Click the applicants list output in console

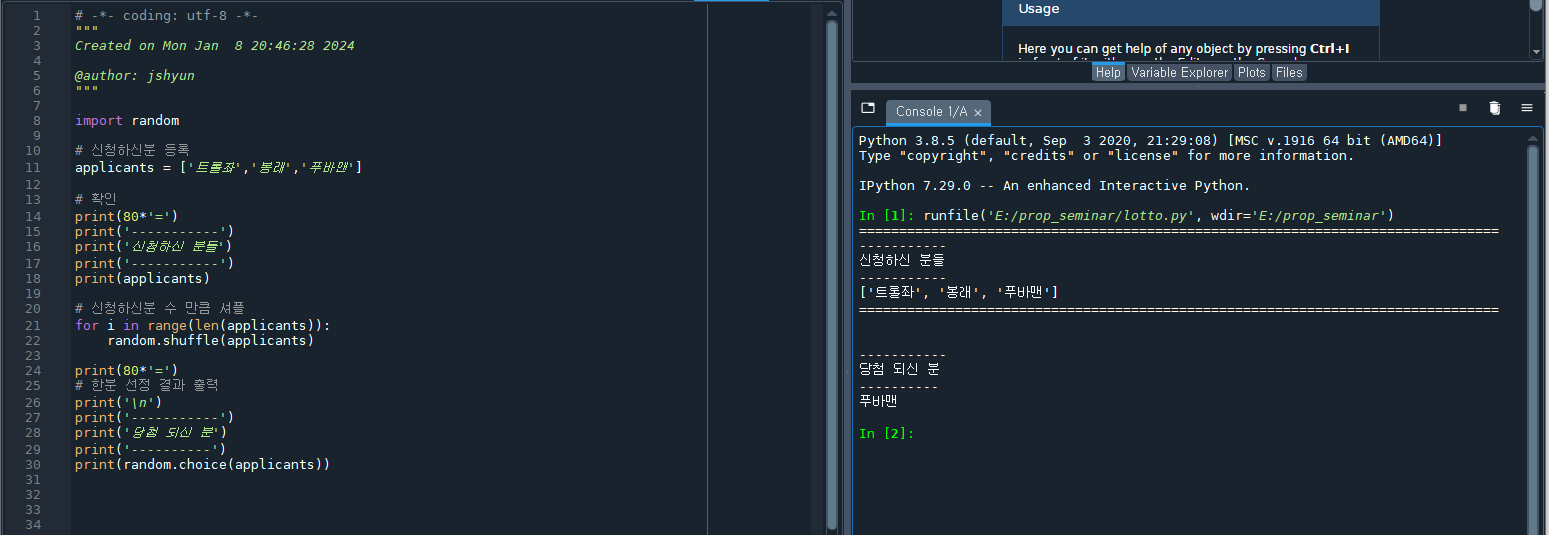click(x=959, y=292)
